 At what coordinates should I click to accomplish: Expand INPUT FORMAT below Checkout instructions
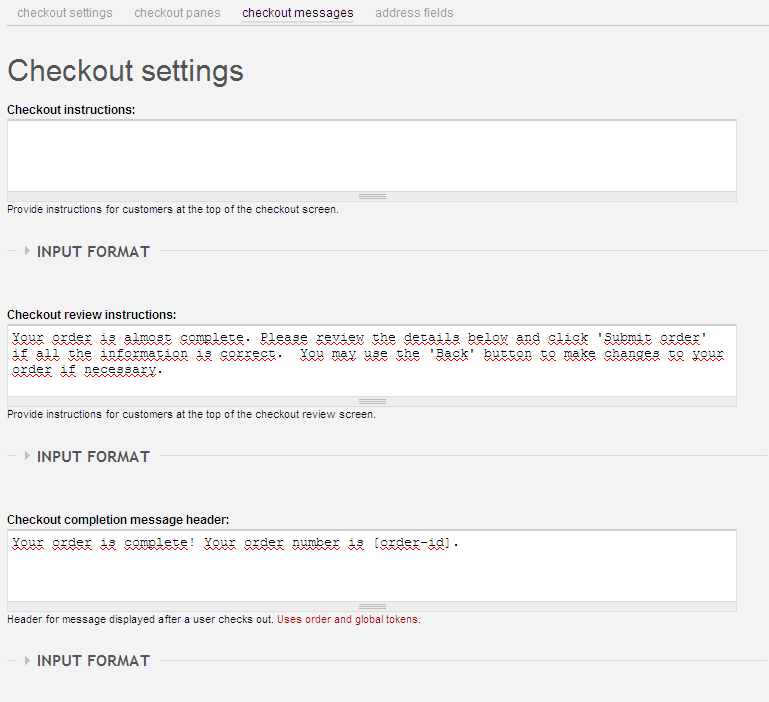point(93,252)
